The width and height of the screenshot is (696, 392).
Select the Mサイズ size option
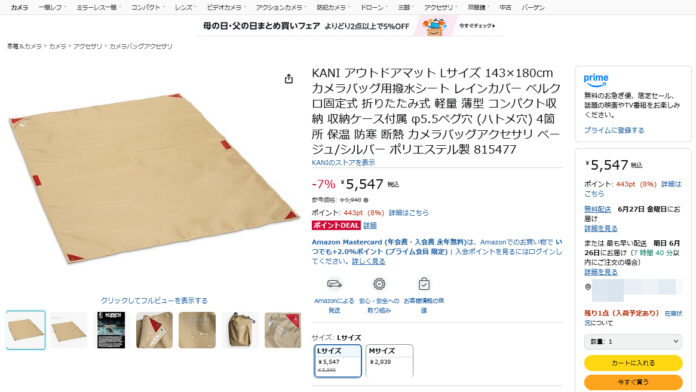pyautogui.click(x=389, y=360)
